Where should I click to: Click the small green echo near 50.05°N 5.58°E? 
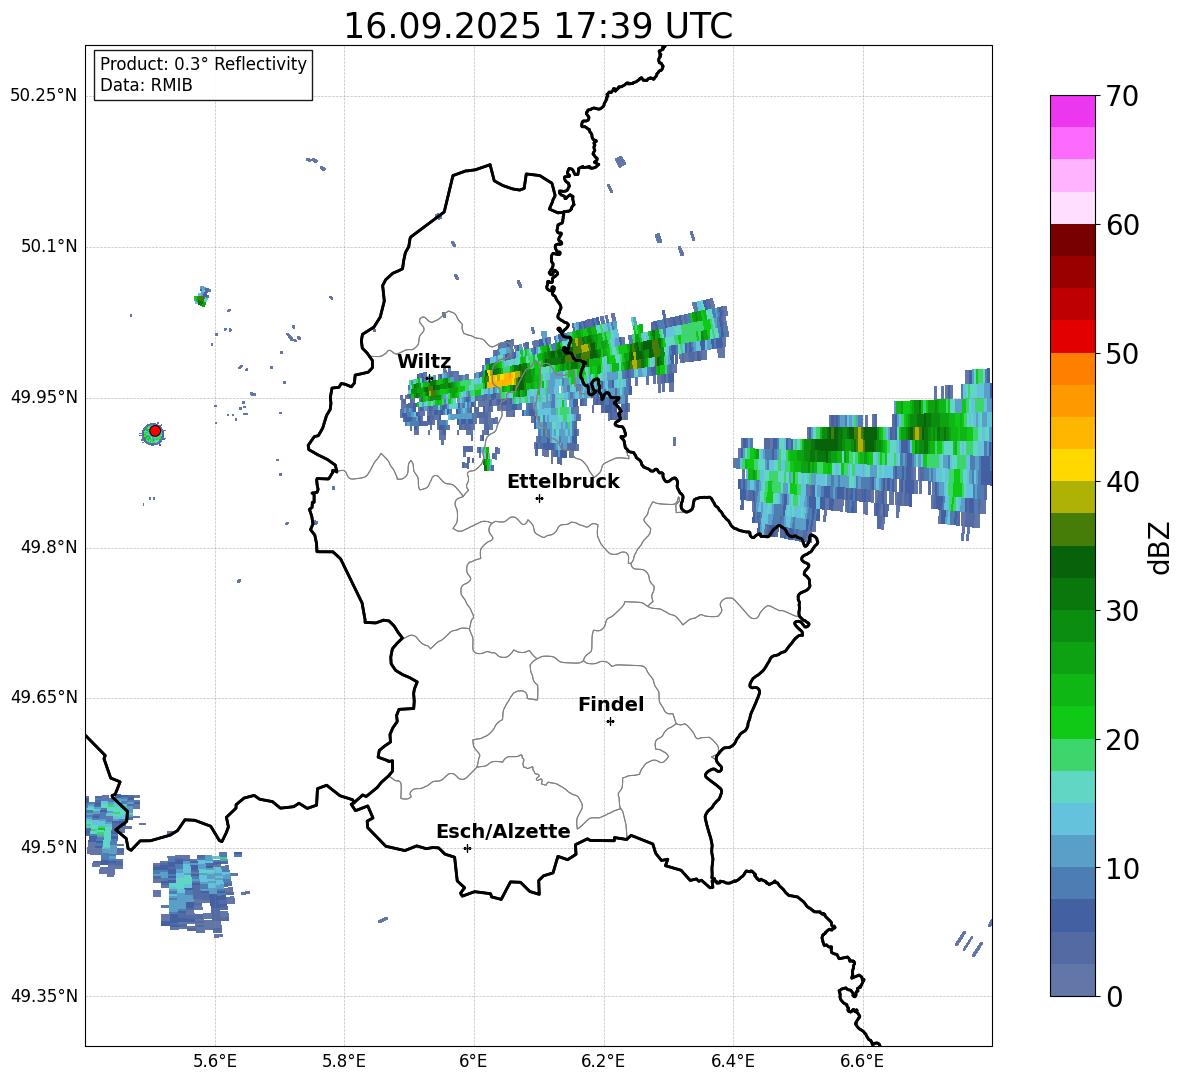[x=202, y=296]
